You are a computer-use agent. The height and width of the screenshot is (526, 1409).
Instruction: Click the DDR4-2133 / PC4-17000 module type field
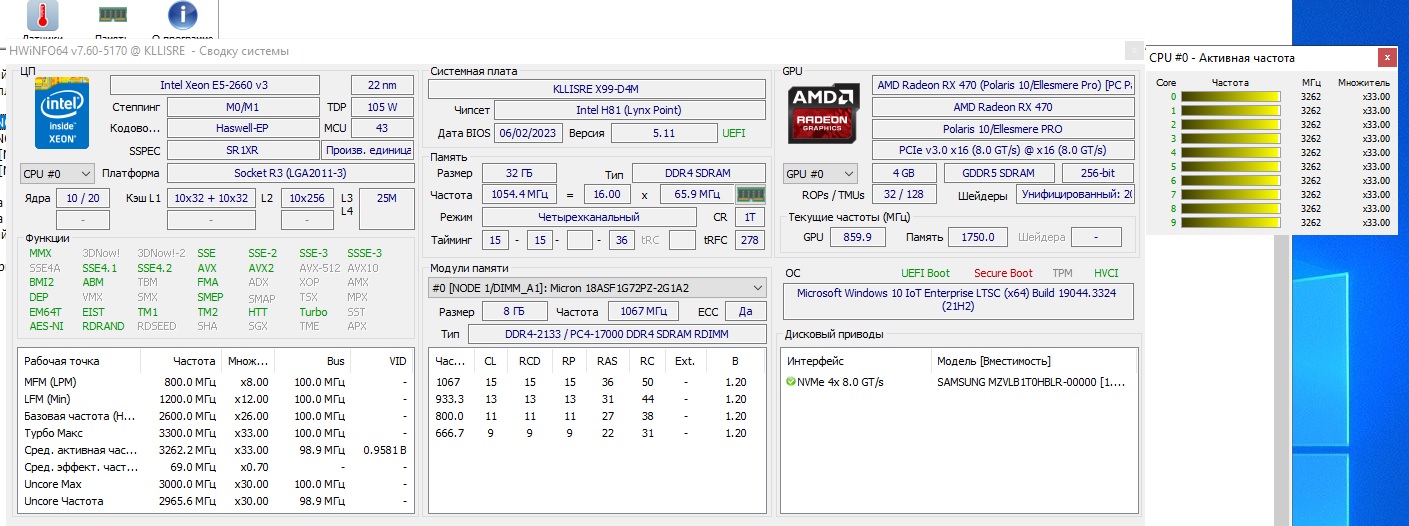pos(617,334)
